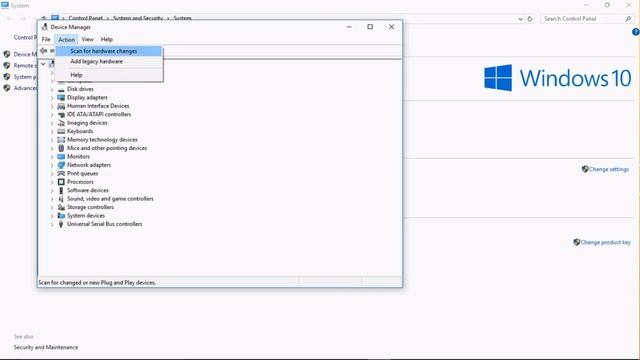The image size is (640, 360).
Task: Click Control Panel breadcrumb in System window
Action: coord(85,18)
